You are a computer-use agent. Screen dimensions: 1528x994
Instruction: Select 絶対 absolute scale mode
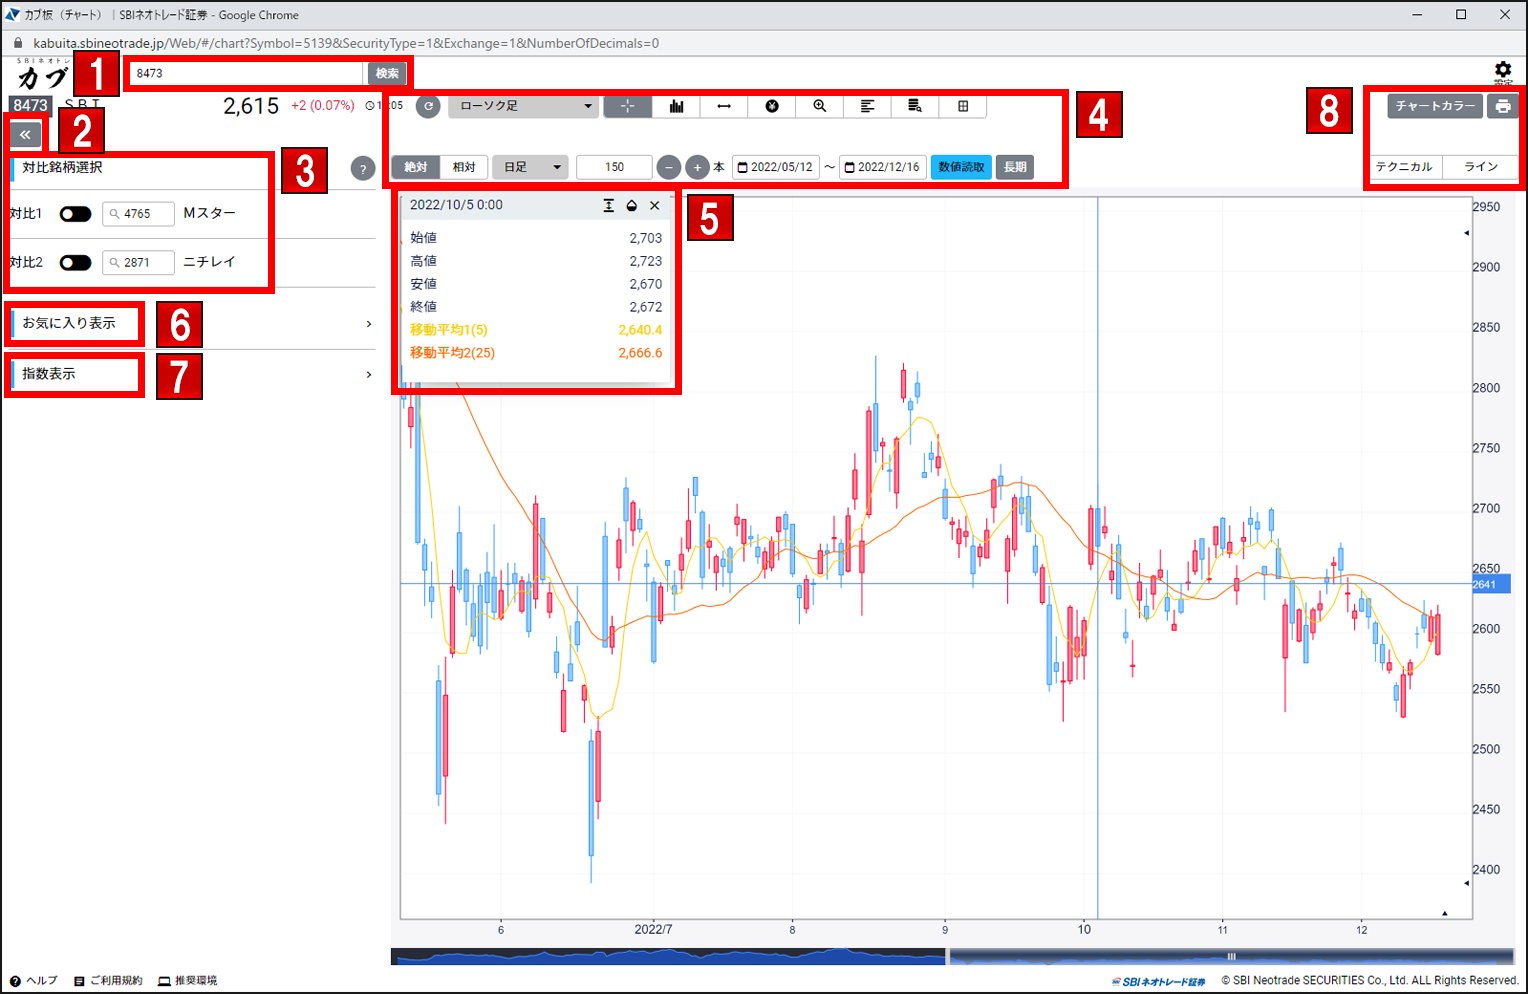pyautogui.click(x=416, y=167)
